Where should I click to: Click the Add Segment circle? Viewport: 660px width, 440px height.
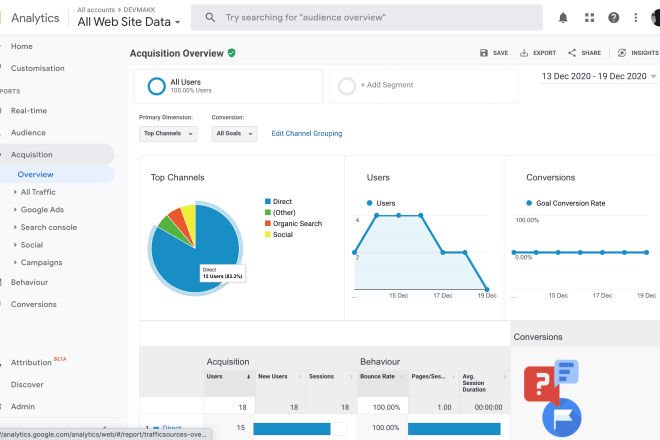[347, 86]
